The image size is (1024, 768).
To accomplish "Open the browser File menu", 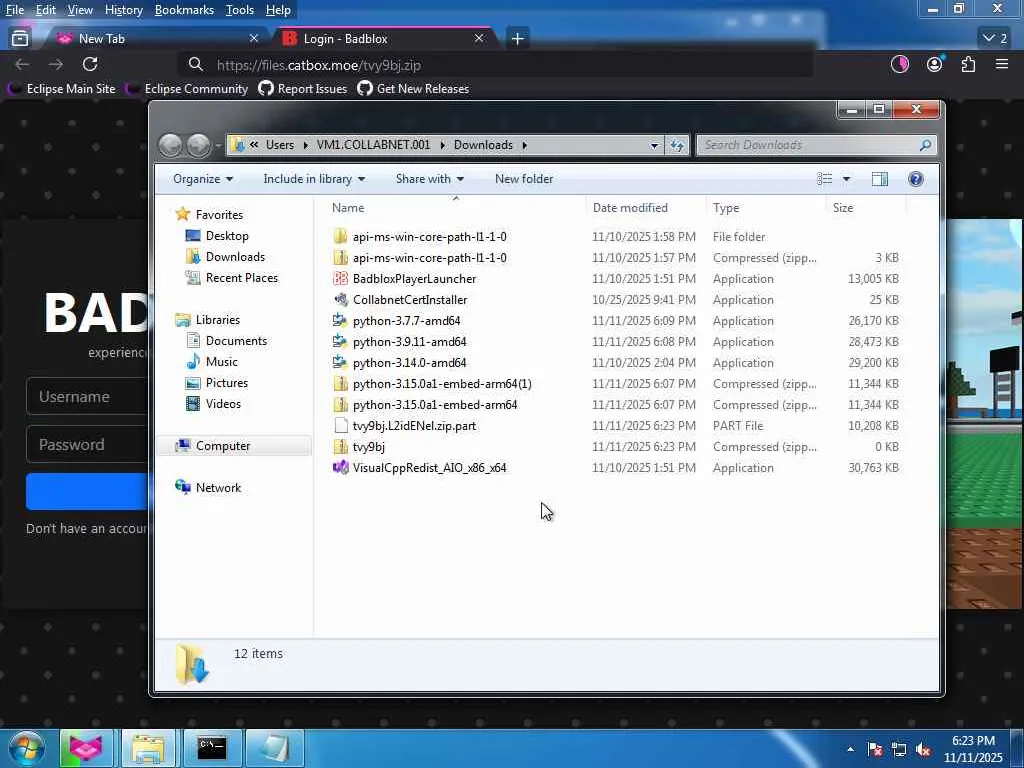I will [x=14, y=10].
